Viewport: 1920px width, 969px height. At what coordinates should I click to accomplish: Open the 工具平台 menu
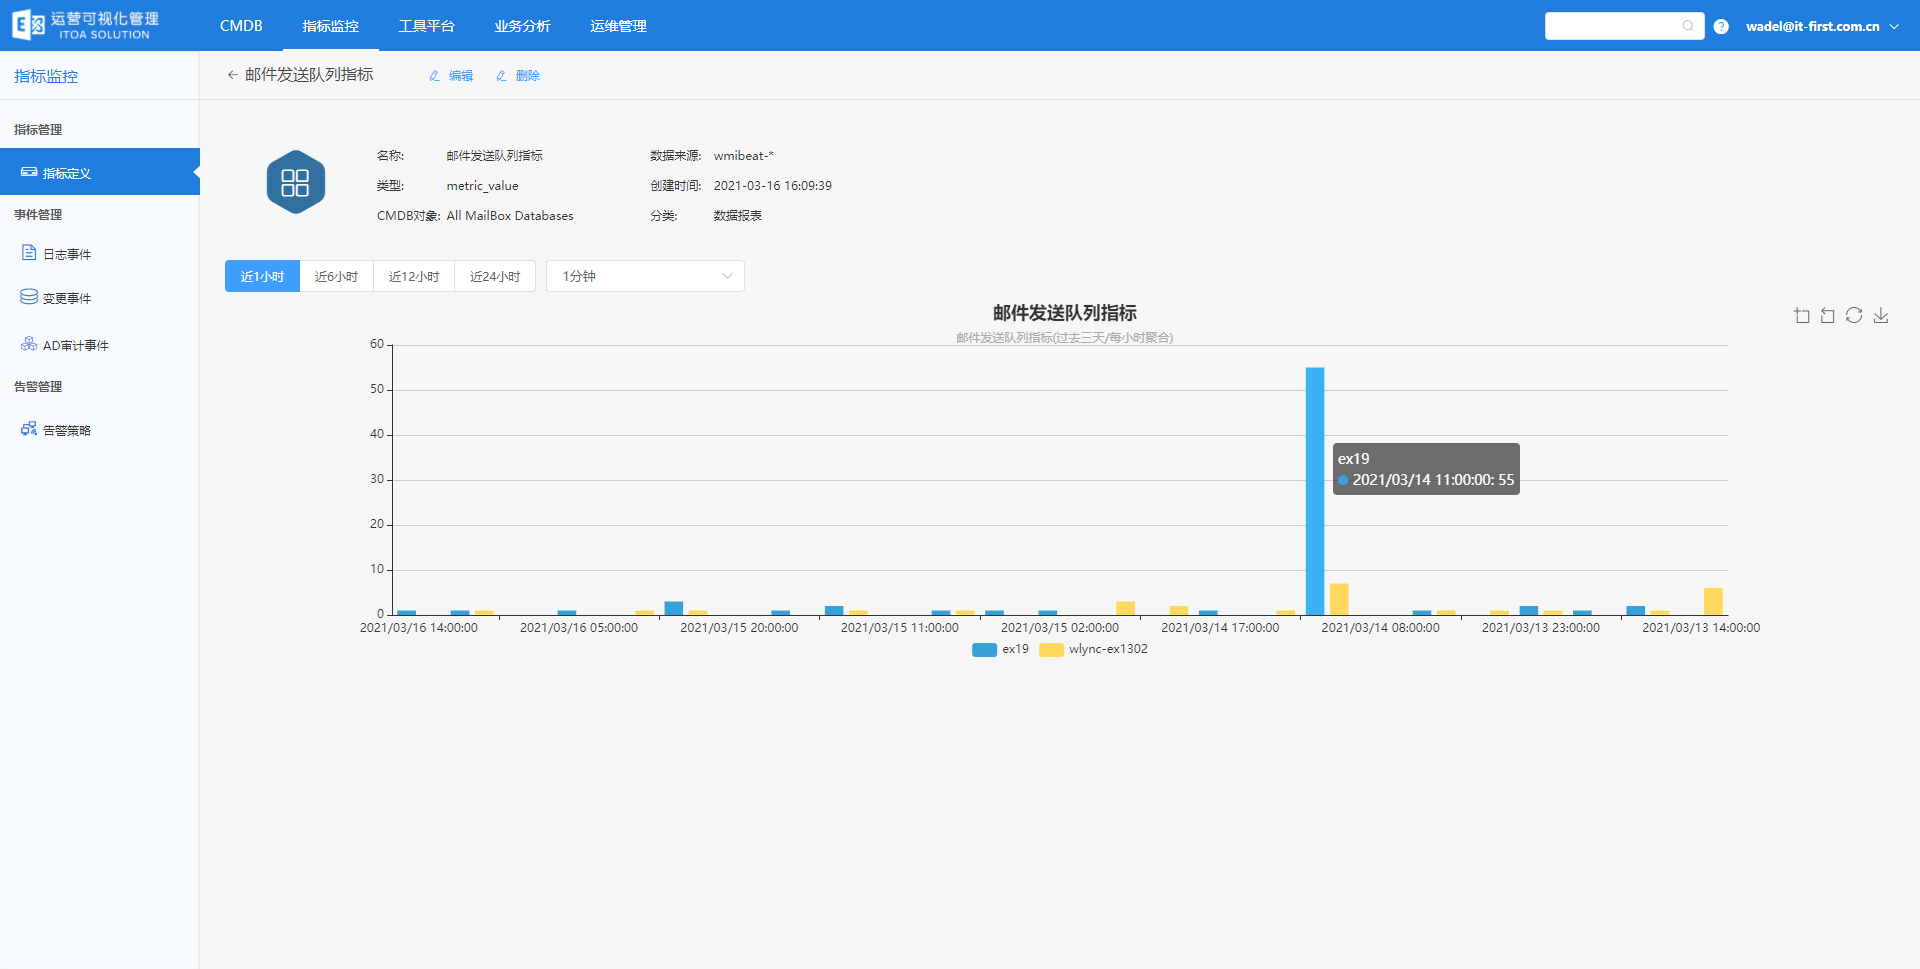(426, 26)
